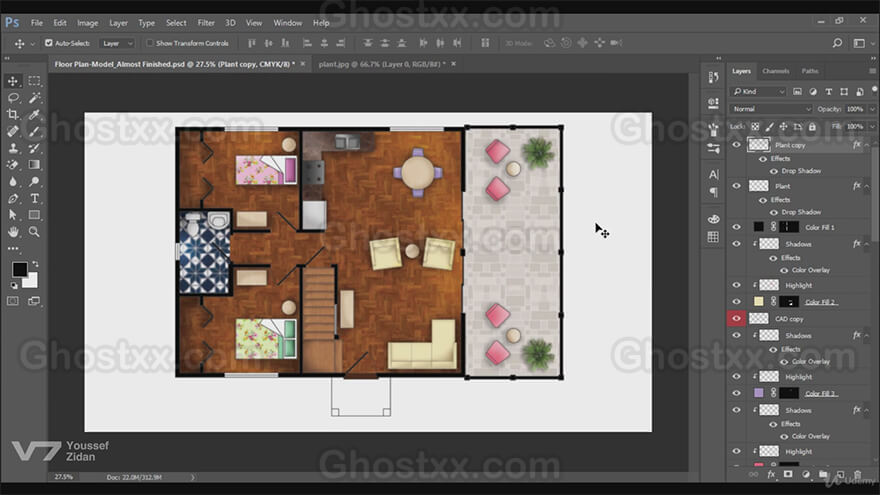Switch to the Paths tab
The width and height of the screenshot is (880, 495).
coord(810,71)
